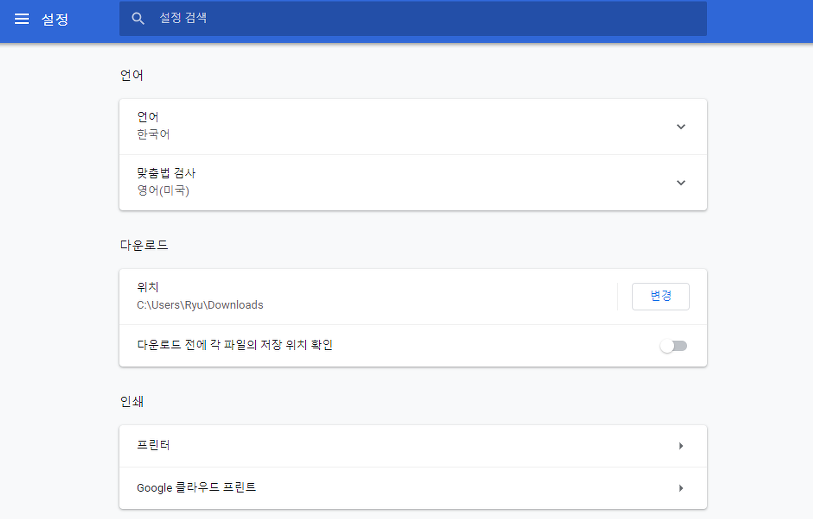Open Google 클라우드 프린트 row arrow
This screenshot has height=519, width=813.
[681, 488]
